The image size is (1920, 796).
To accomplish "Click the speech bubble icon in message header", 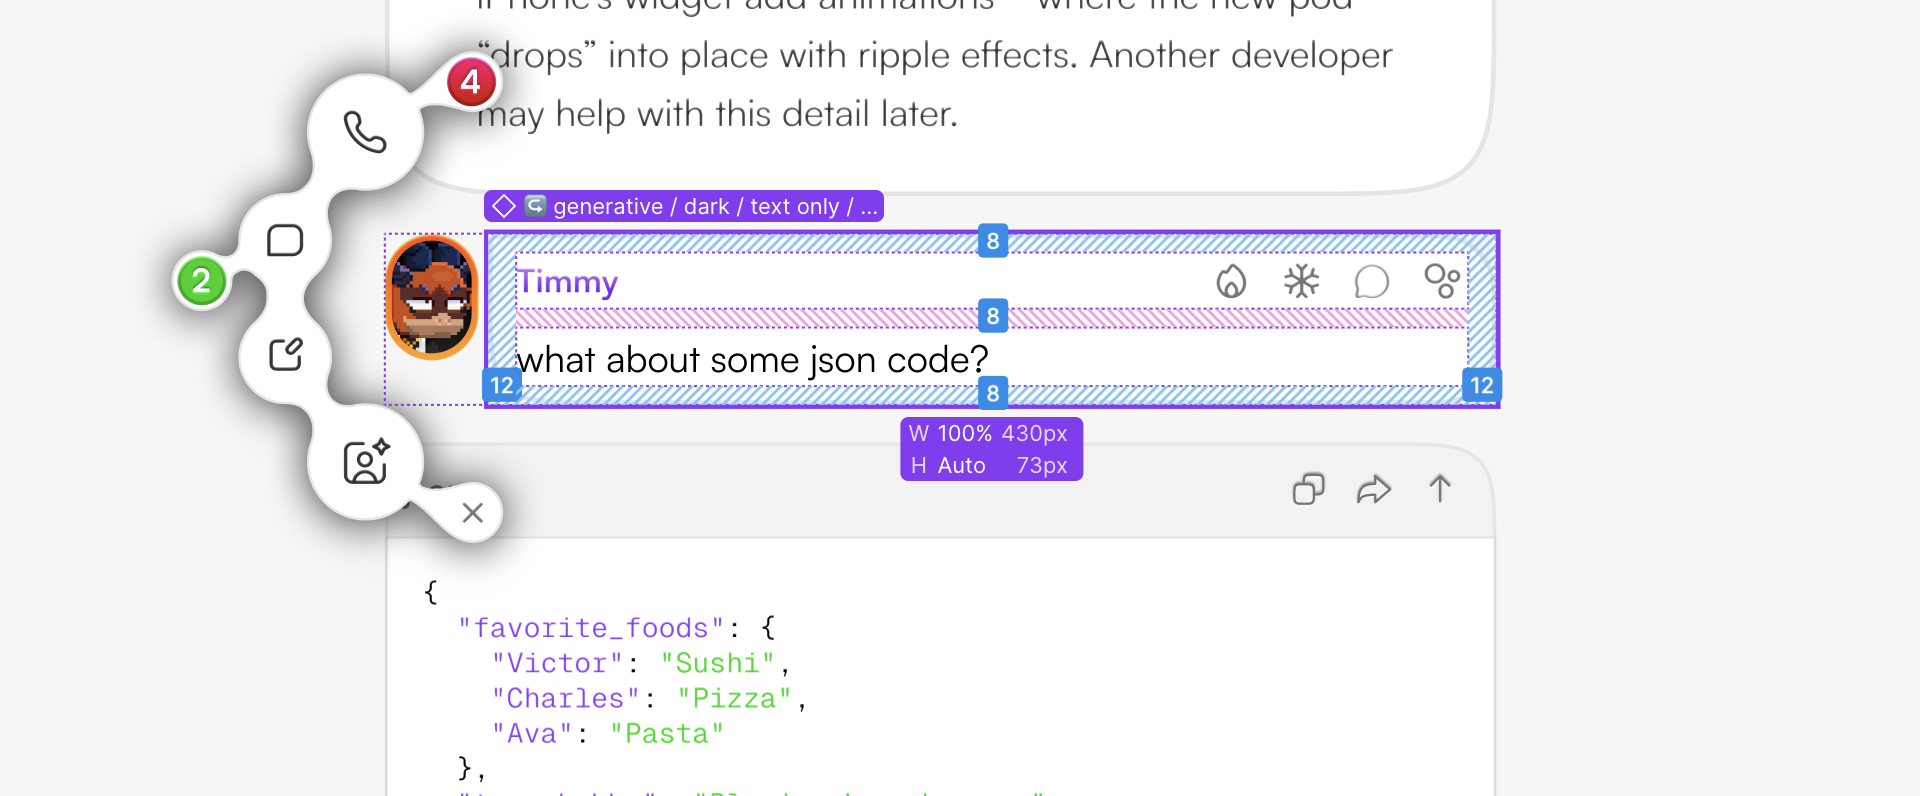I will (x=1371, y=282).
